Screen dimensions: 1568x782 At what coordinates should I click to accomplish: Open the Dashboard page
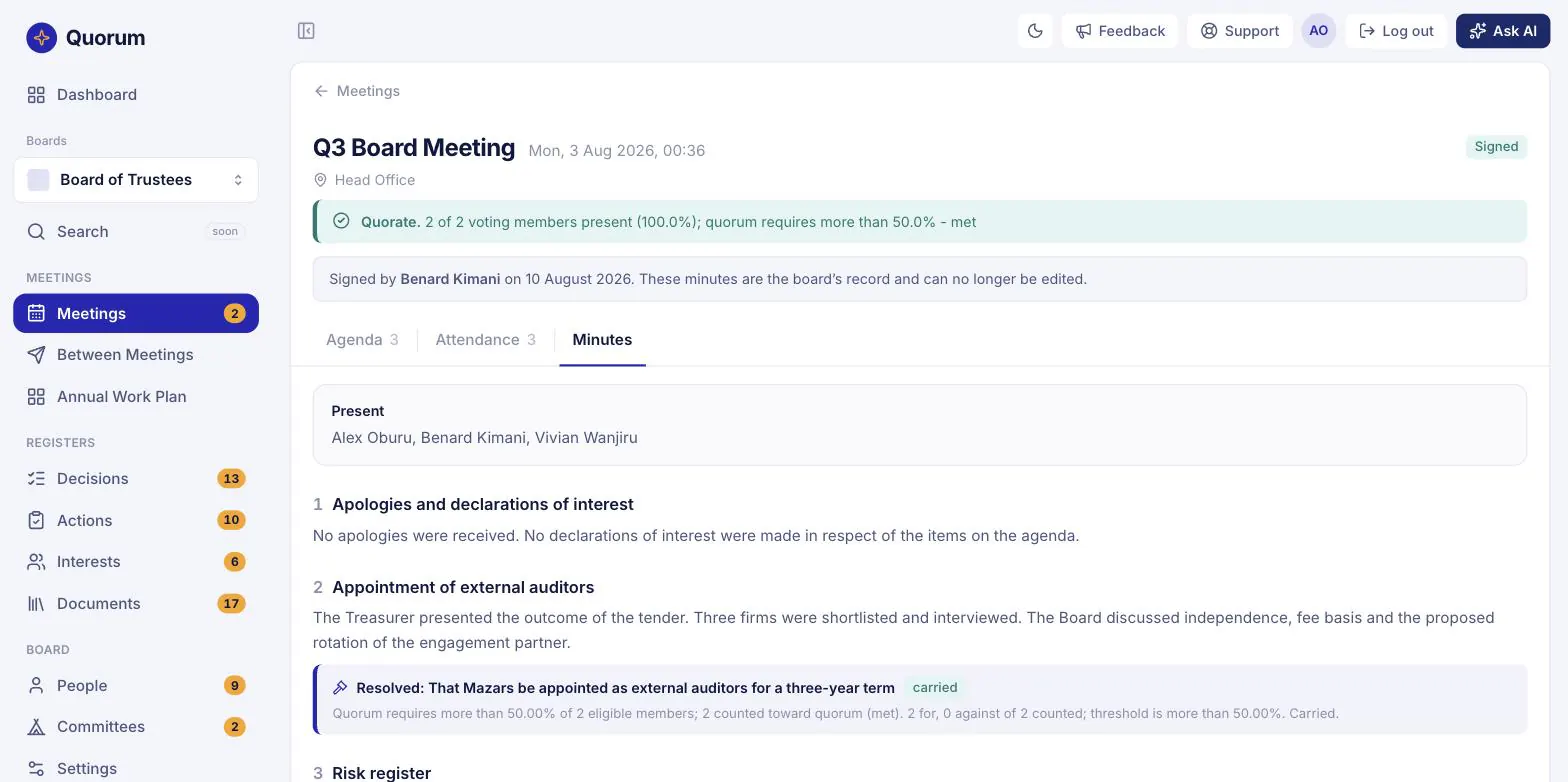tap(136, 95)
